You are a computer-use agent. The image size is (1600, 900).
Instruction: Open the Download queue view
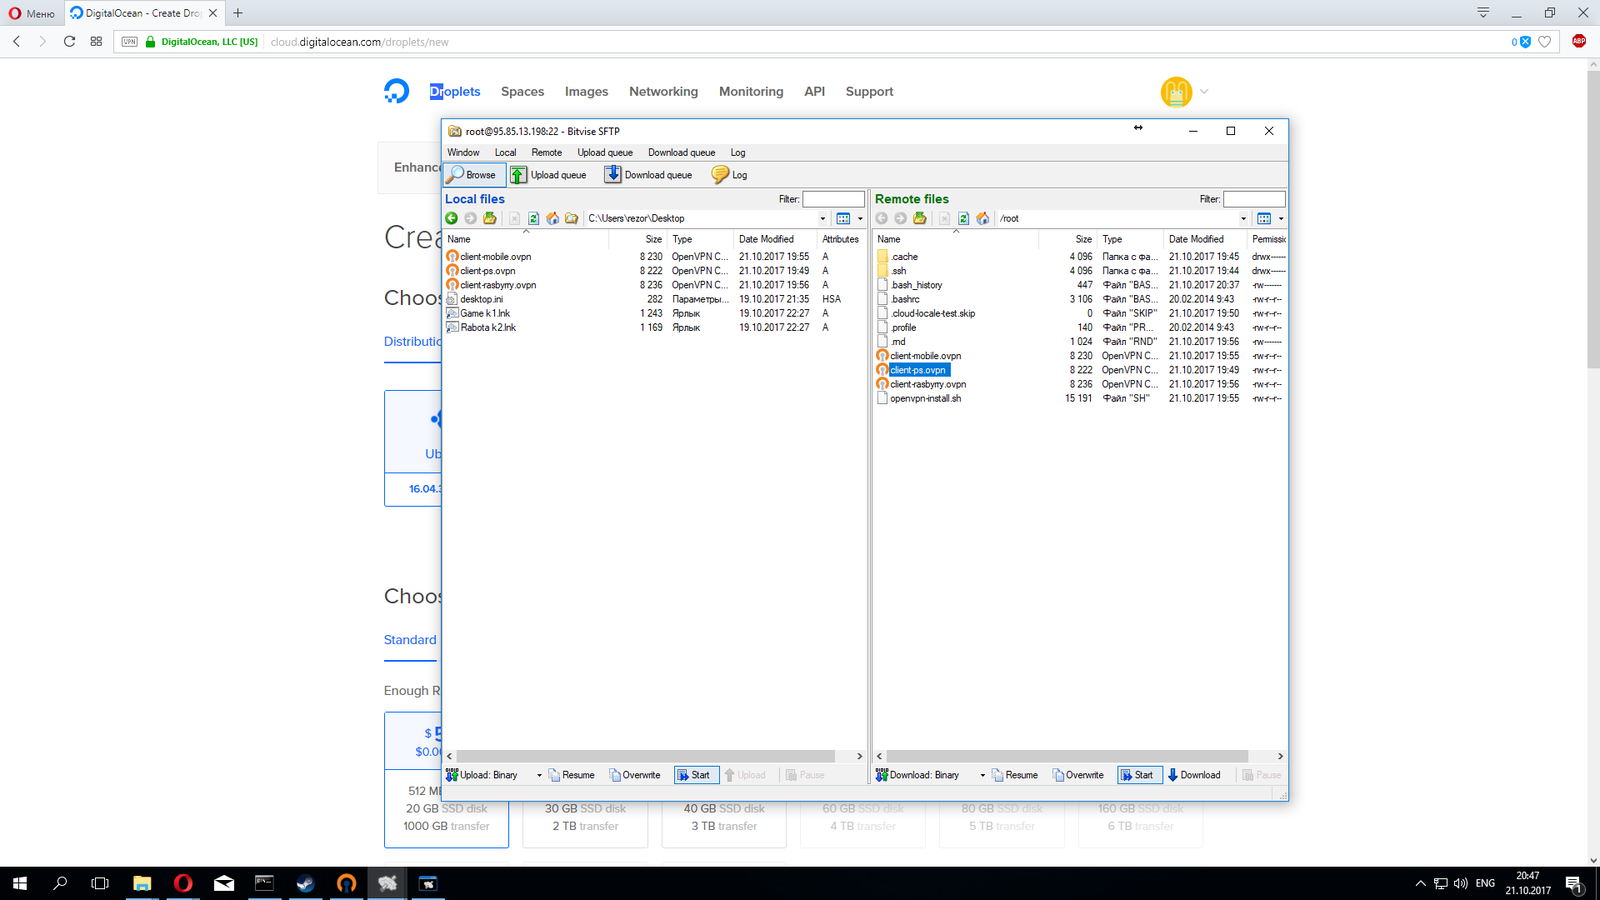(x=648, y=175)
